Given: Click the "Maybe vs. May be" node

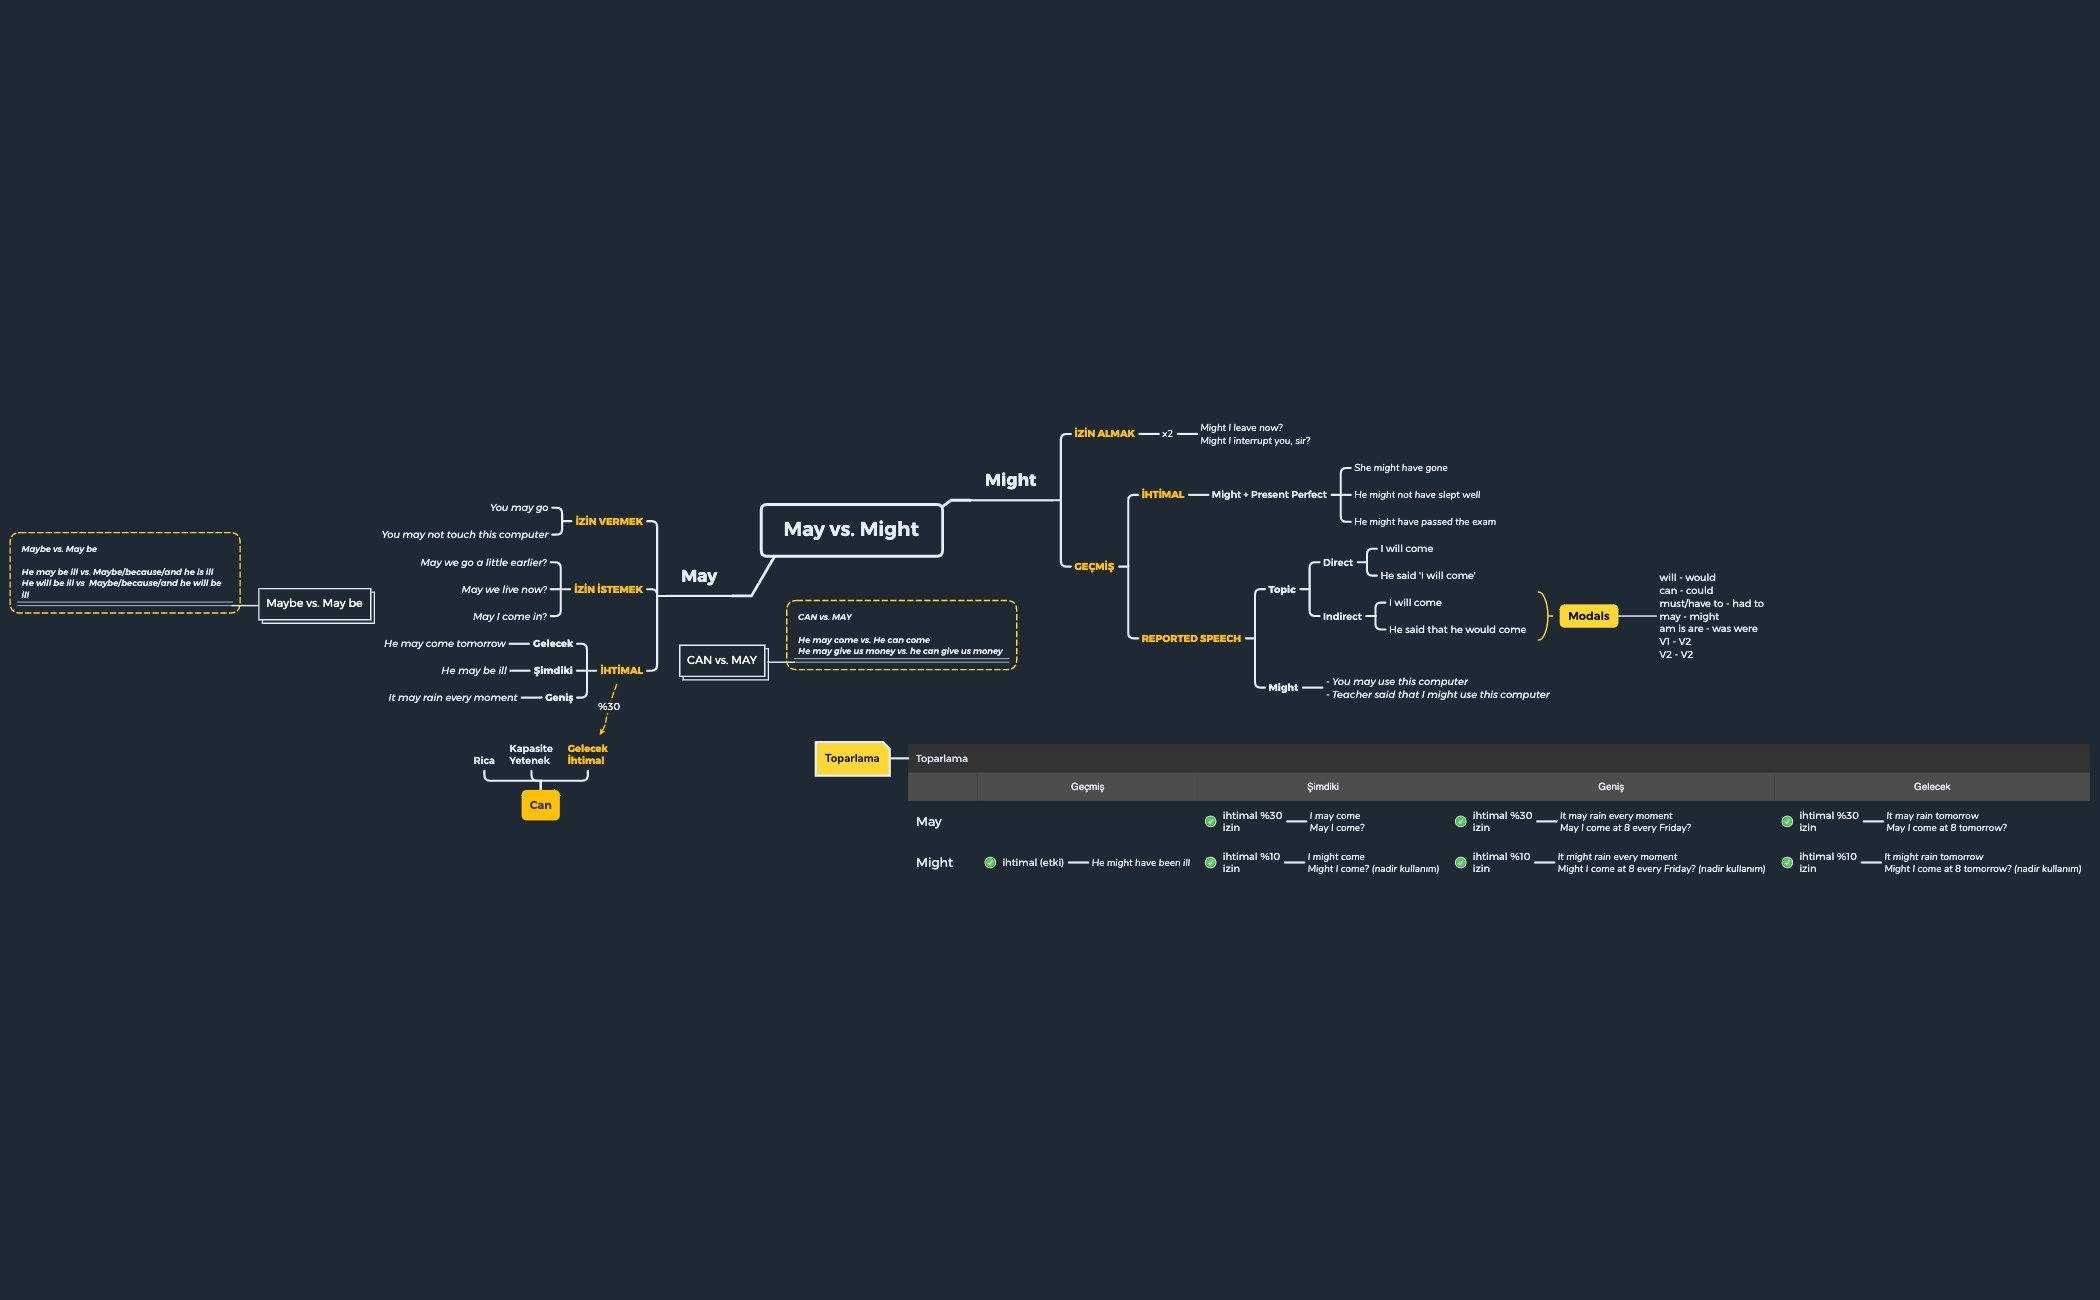Looking at the screenshot, I should pyautogui.click(x=316, y=603).
